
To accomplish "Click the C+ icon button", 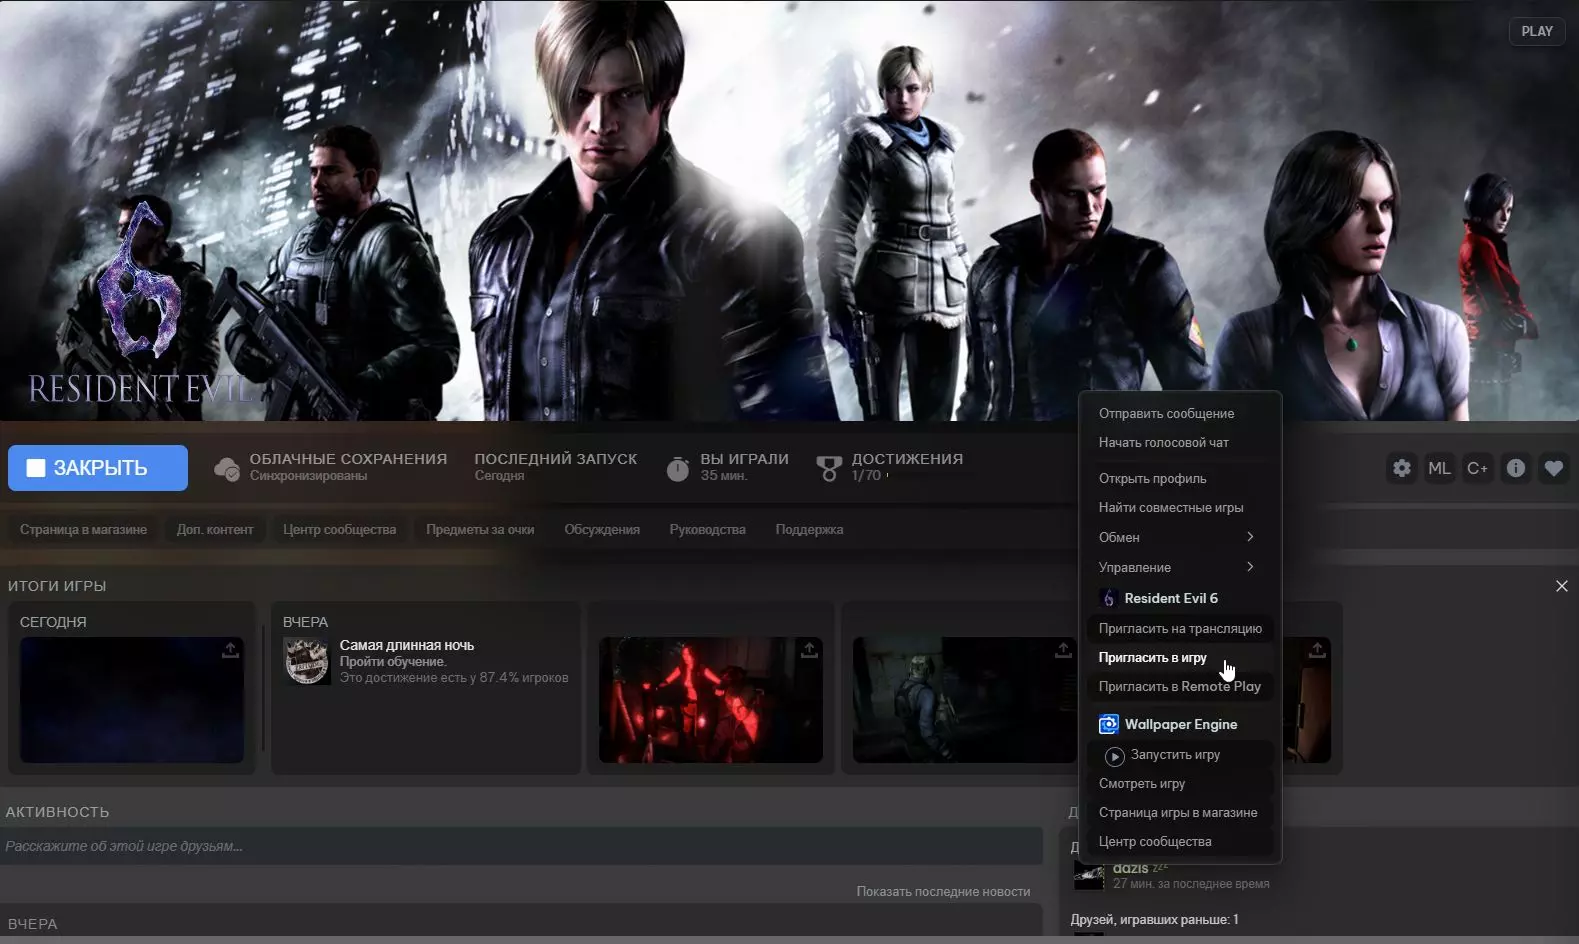I will pos(1477,468).
